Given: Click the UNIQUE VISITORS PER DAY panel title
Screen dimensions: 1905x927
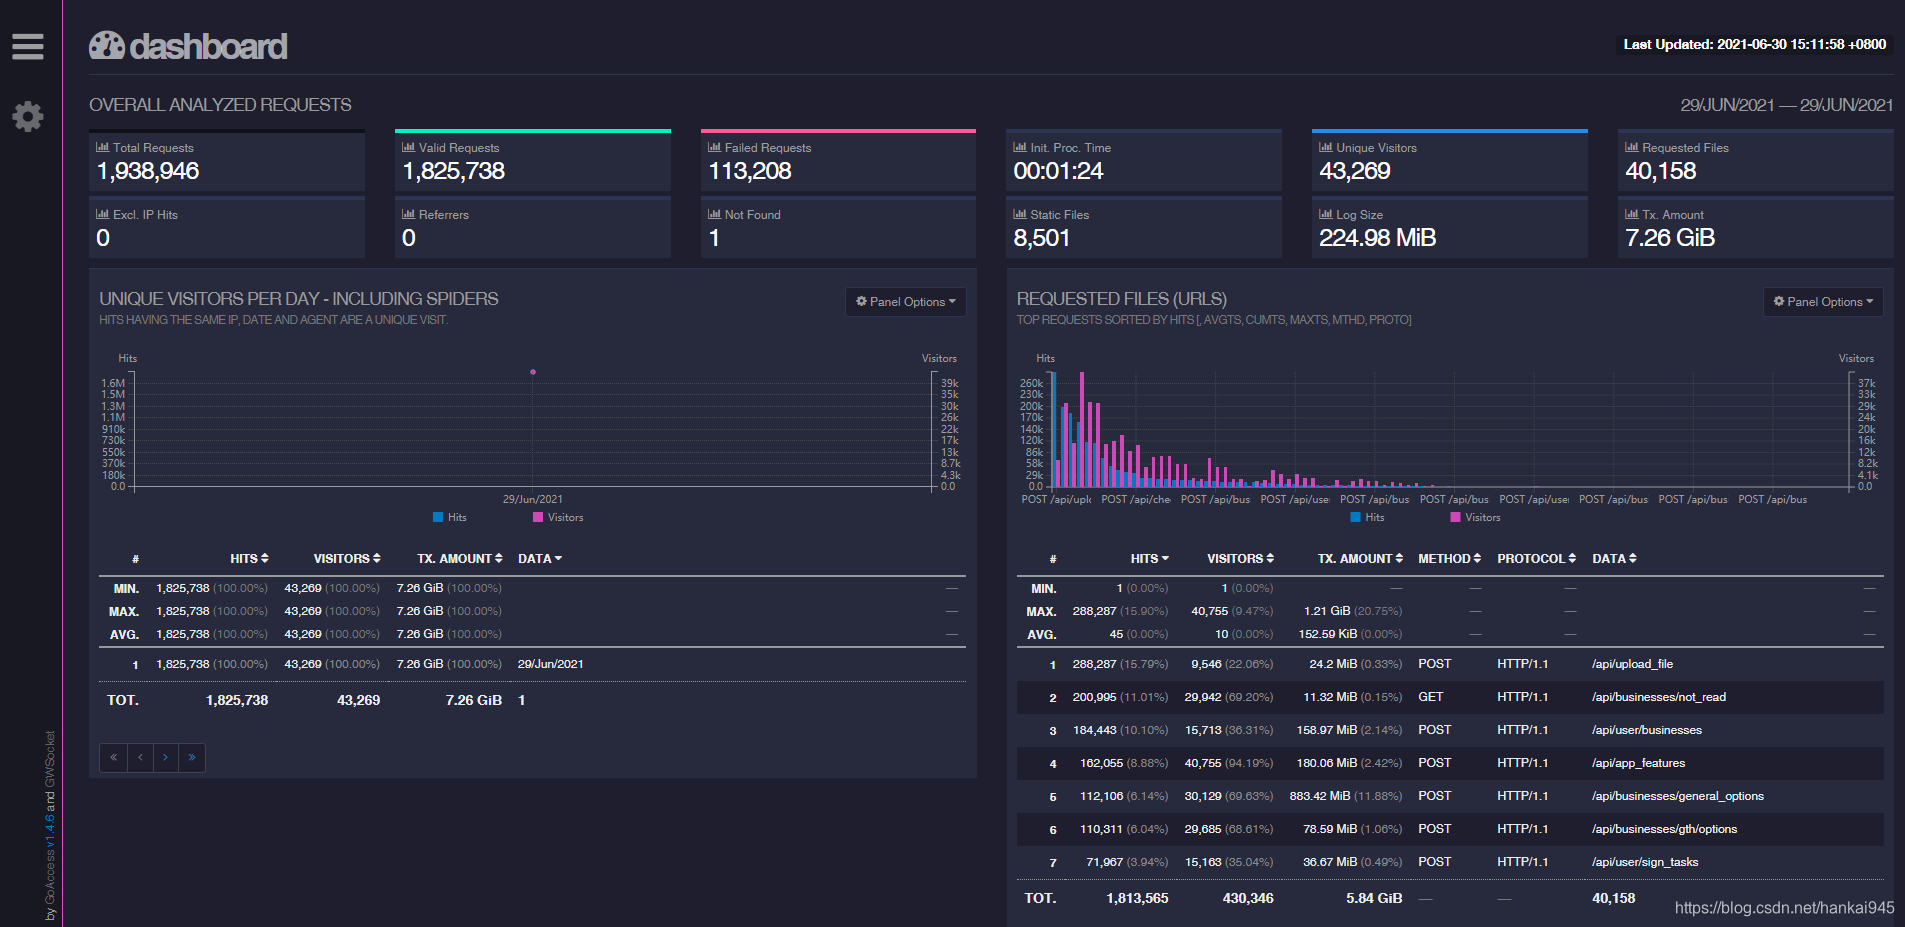Looking at the screenshot, I should pos(299,299).
